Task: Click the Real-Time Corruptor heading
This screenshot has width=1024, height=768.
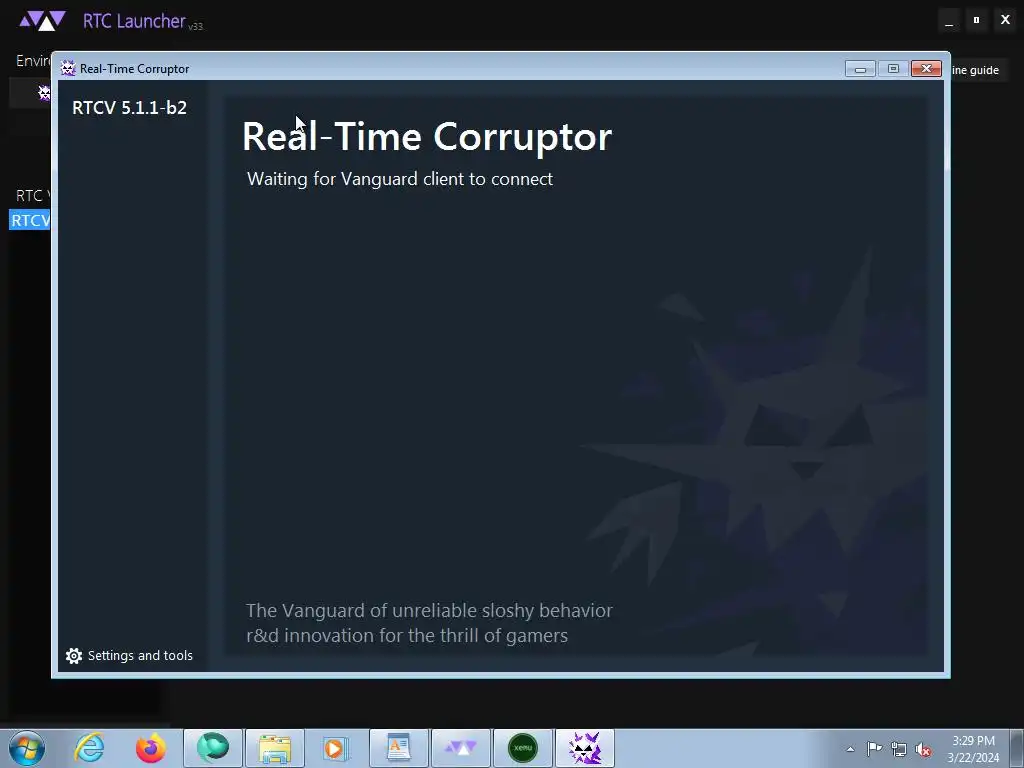Action: [426, 136]
